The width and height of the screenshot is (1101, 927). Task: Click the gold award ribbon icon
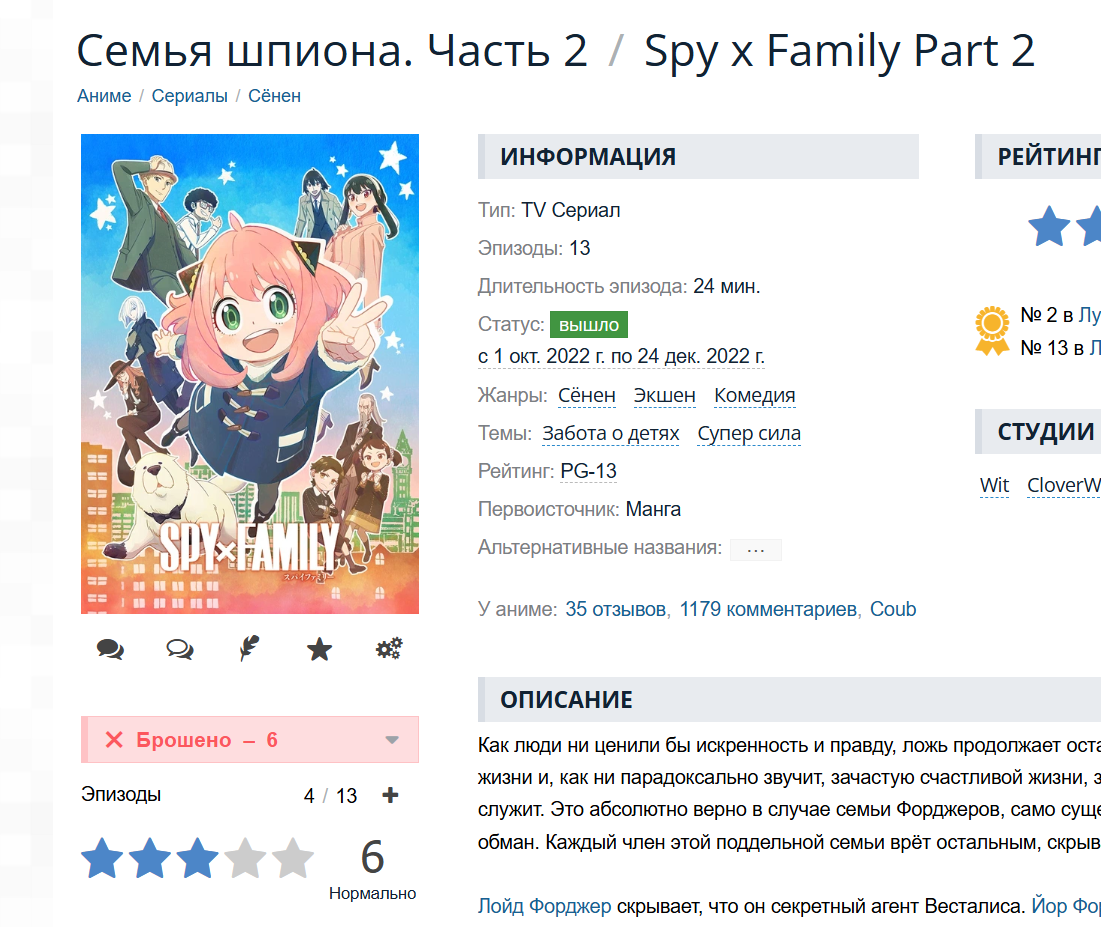click(992, 331)
